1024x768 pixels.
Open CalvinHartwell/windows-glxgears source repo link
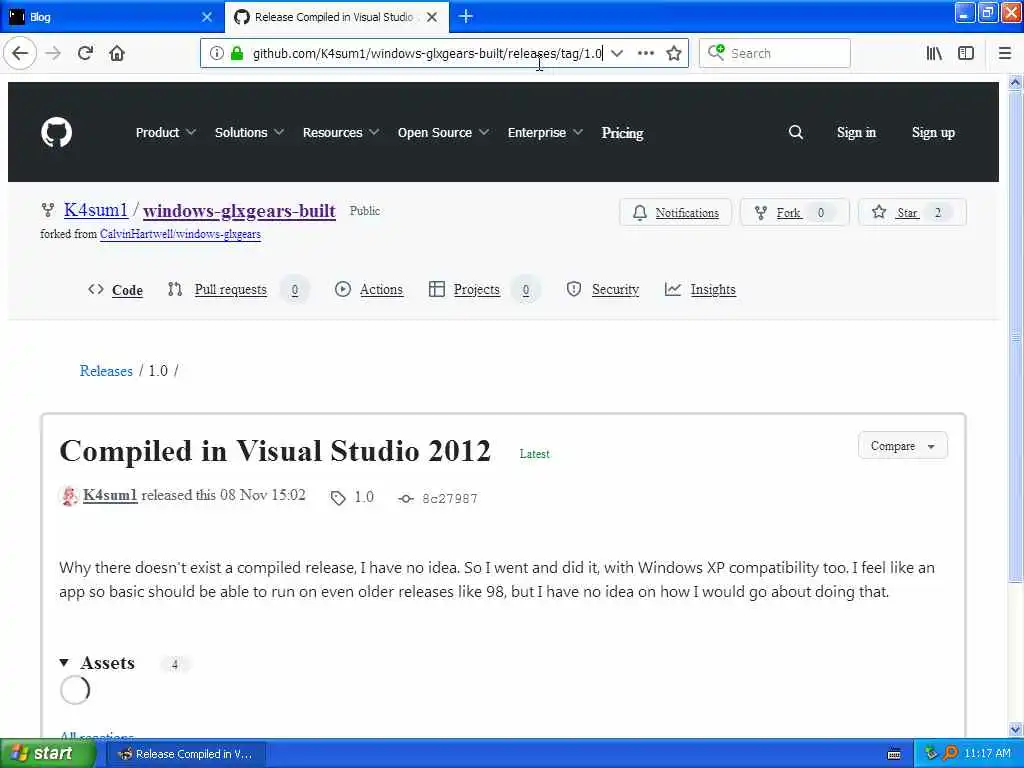(x=180, y=234)
